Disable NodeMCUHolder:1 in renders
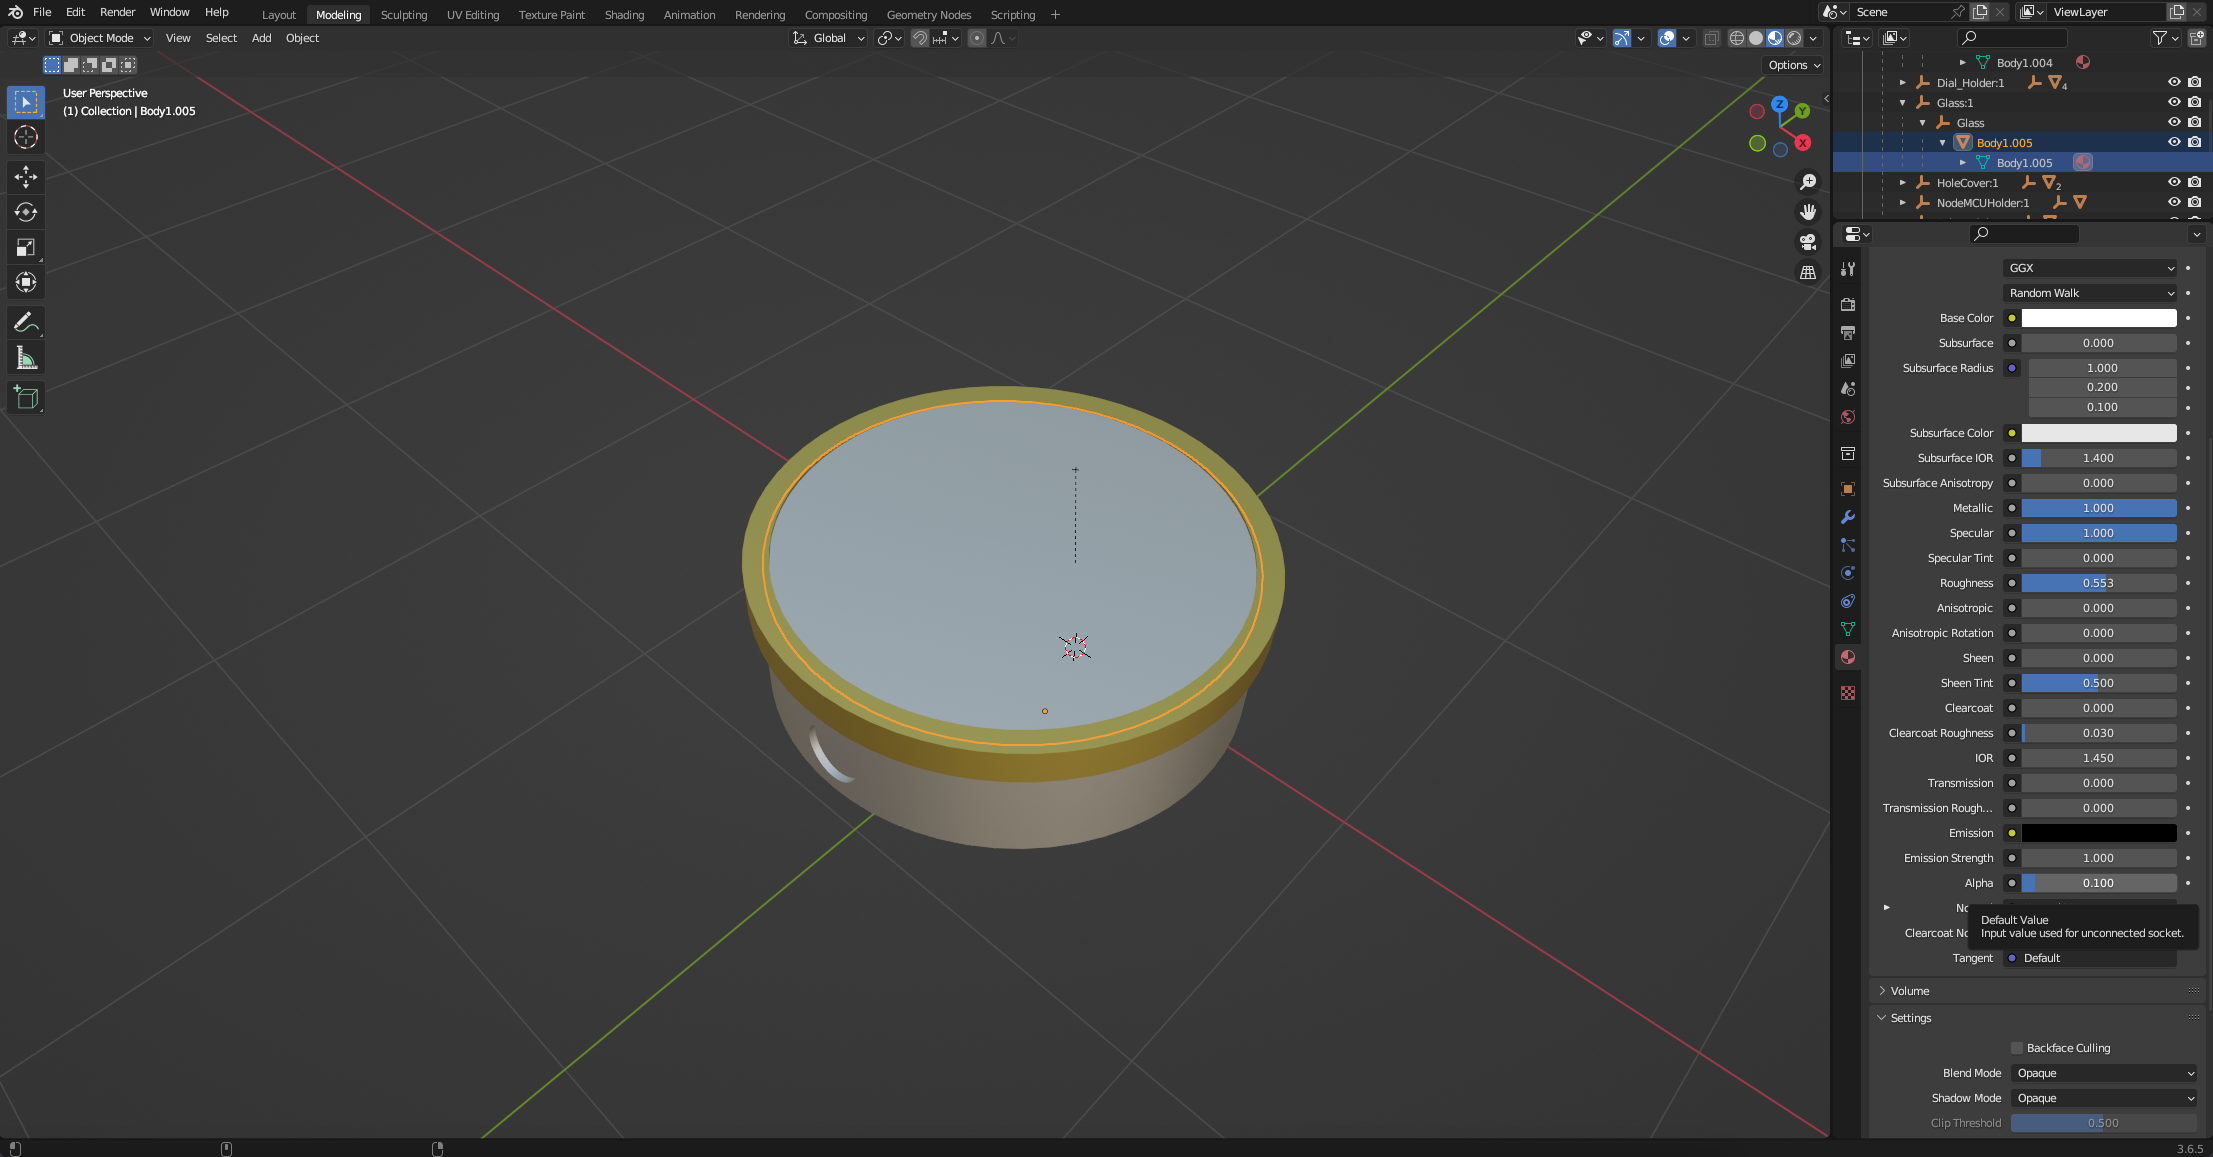 click(x=2194, y=202)
